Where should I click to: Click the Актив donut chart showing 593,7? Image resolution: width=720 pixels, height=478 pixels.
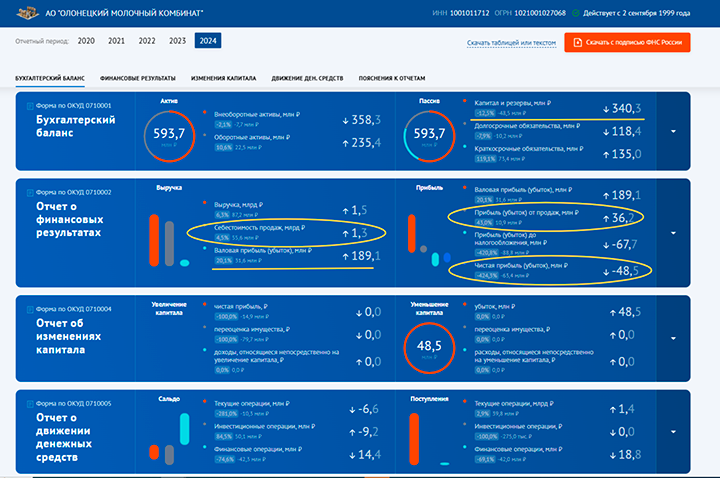pyautogui.click(x=168, y=134)
